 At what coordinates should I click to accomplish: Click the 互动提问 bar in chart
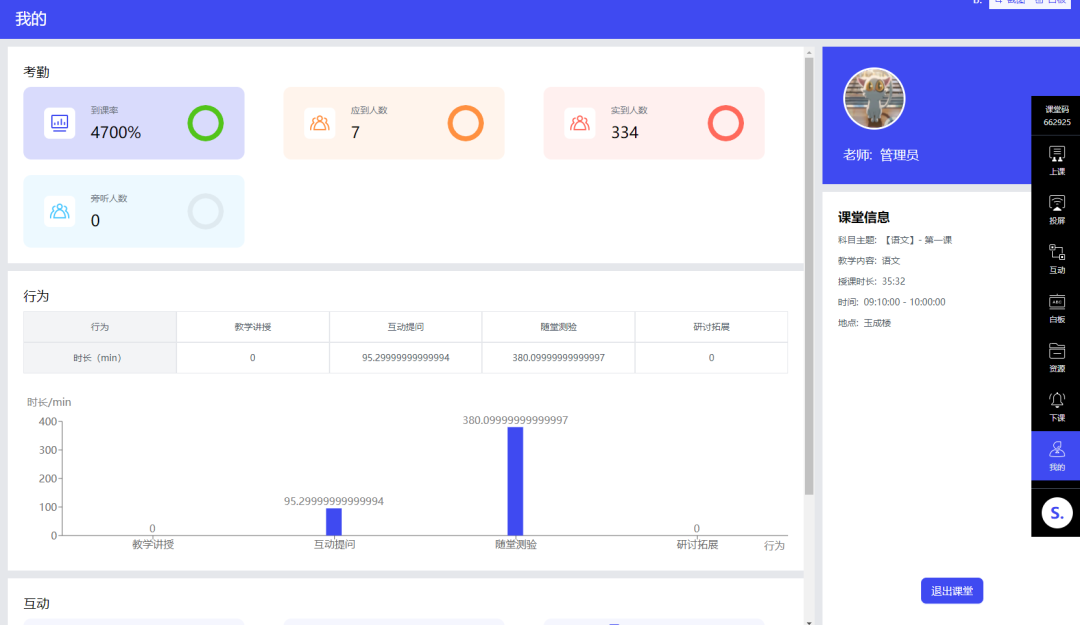[x=334, y=521]
